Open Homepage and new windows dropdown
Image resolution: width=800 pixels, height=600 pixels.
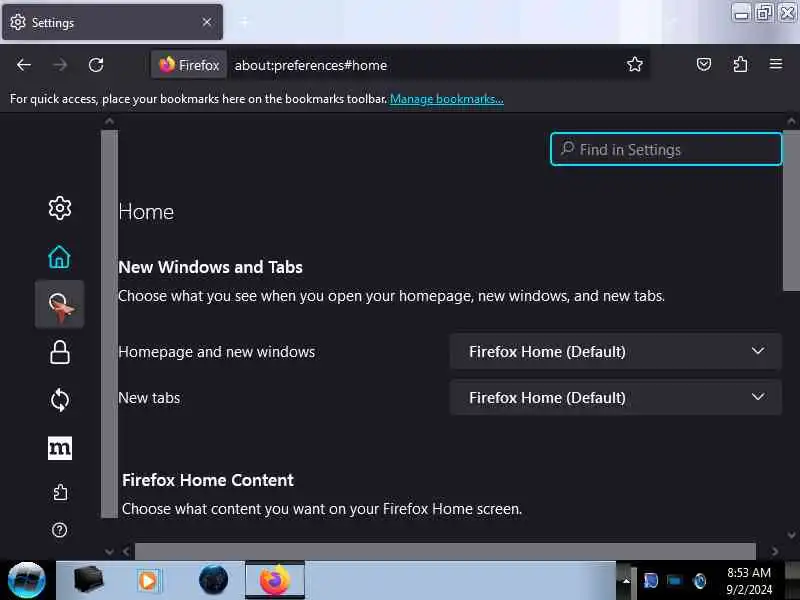click(615, 352)
